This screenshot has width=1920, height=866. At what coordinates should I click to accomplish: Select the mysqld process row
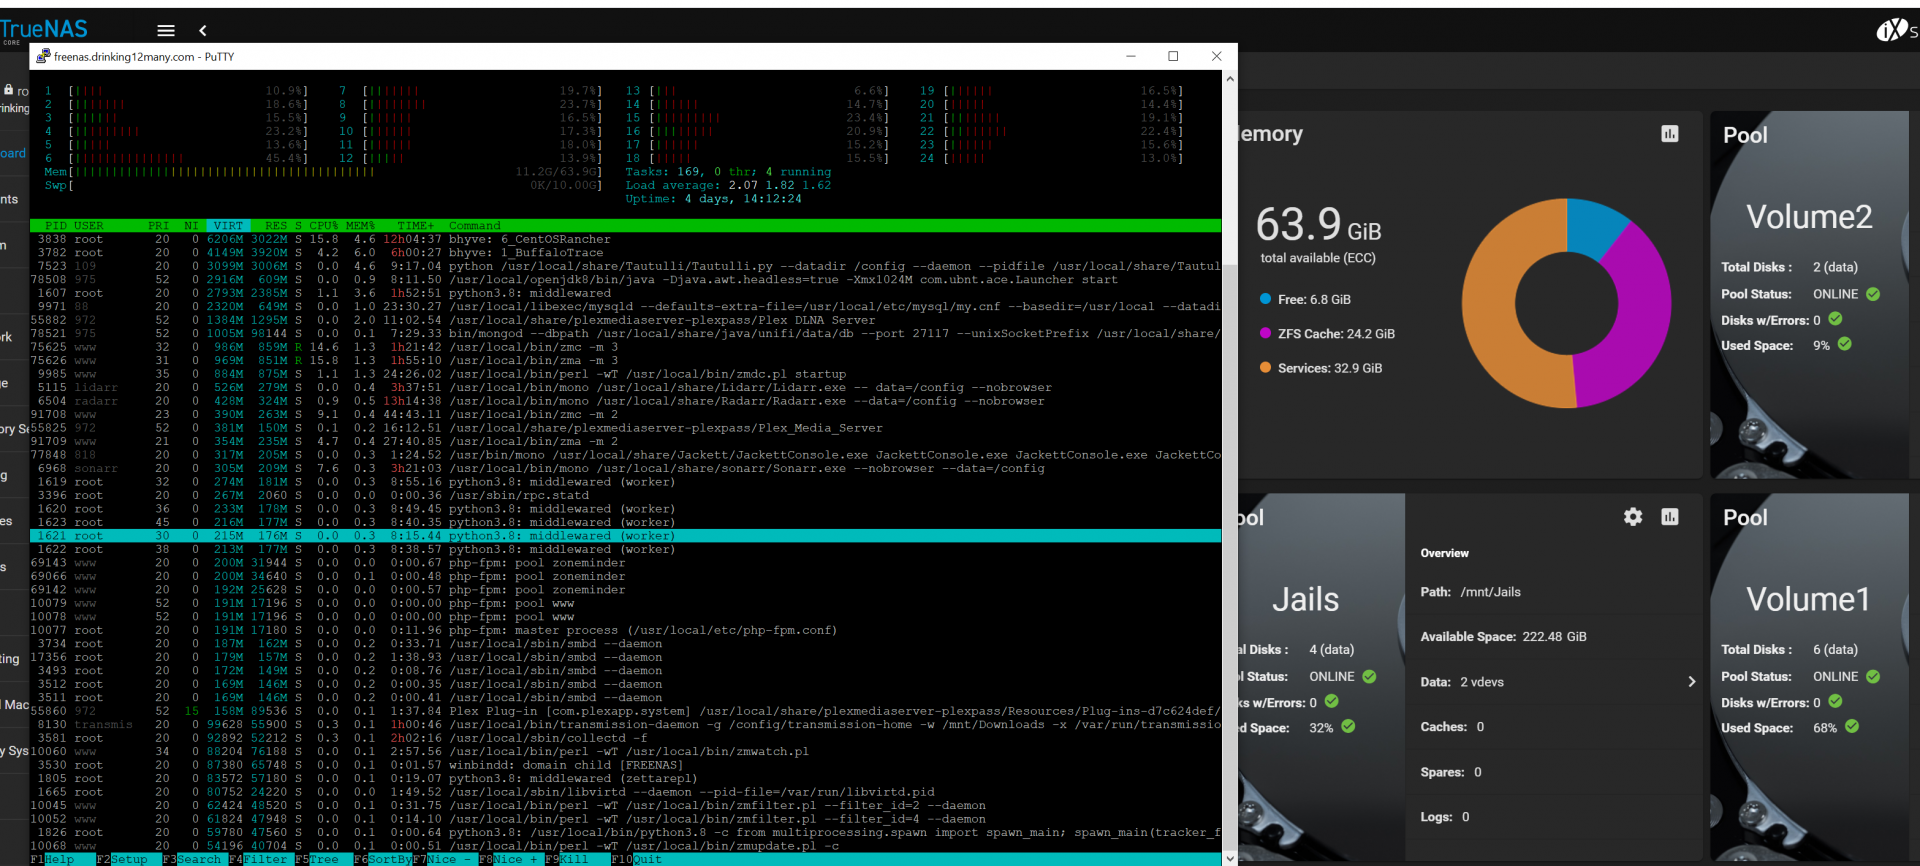(625, 307)
